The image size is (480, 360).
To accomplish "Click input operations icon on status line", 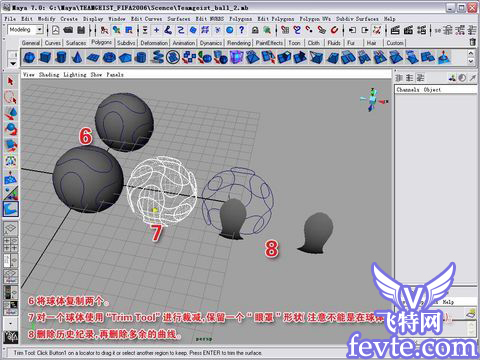I will click(x=352, y=30).
